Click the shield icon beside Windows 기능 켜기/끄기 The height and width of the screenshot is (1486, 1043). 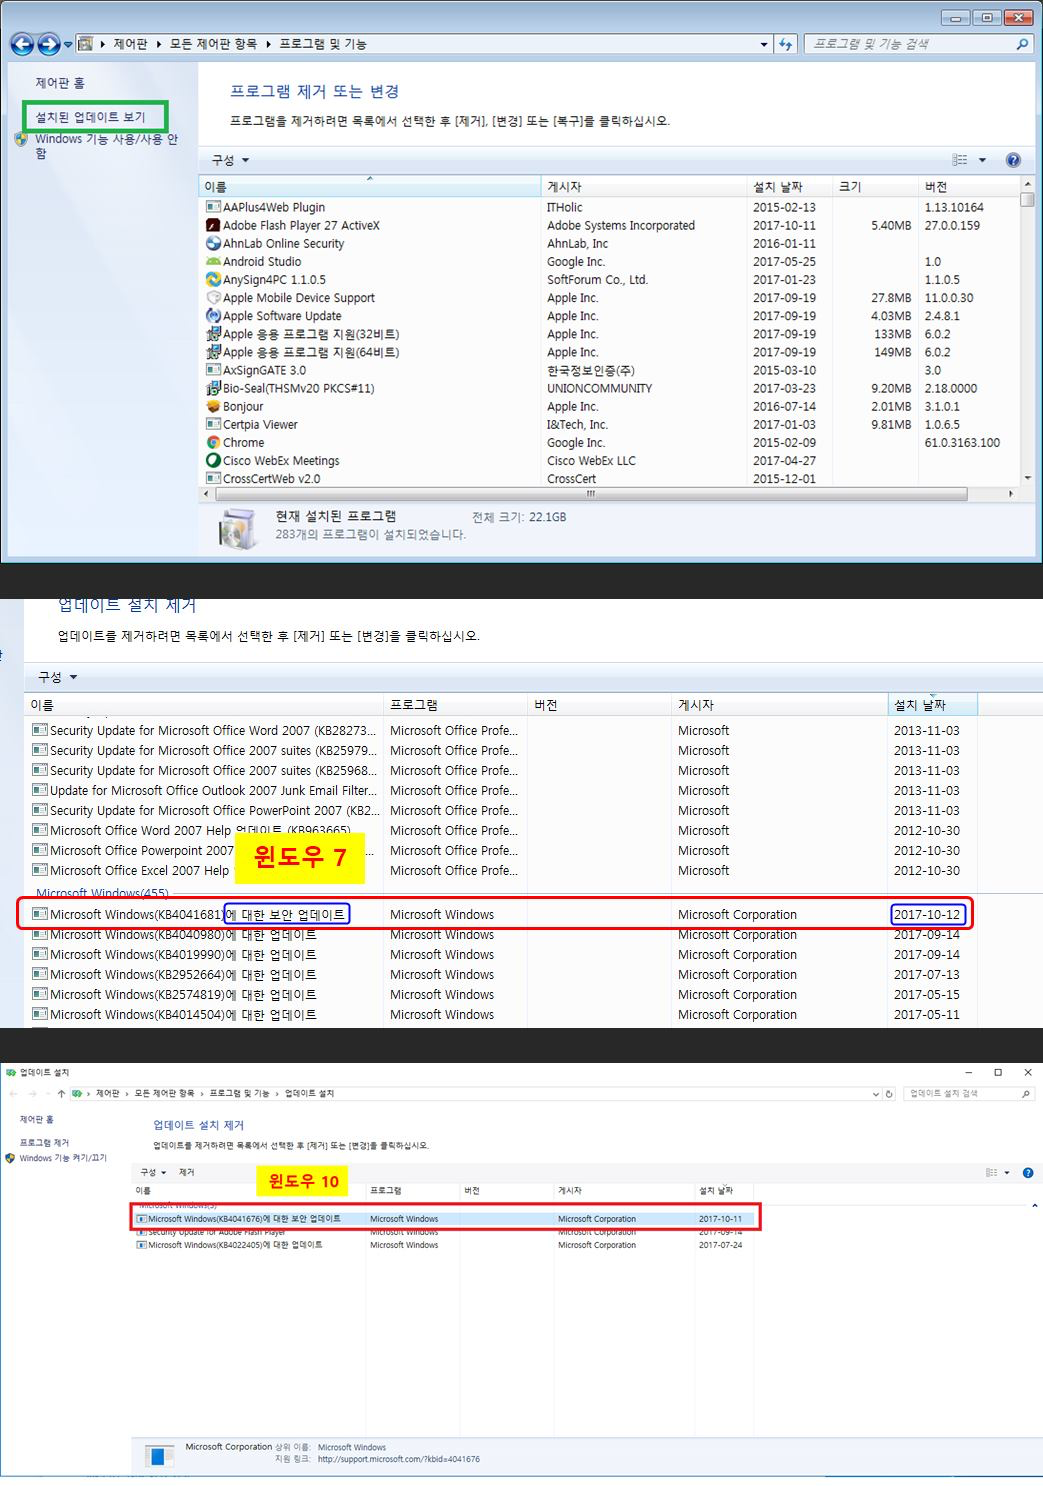click(x=10, y=1158)
